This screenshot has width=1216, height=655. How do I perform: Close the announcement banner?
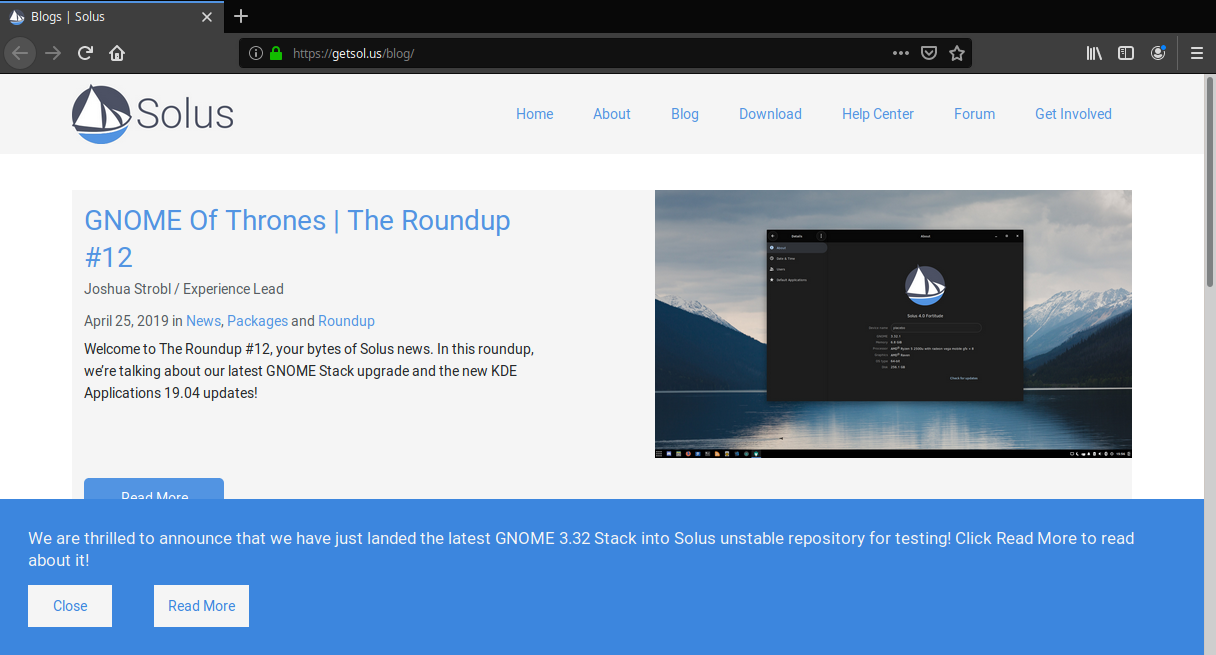70,606
